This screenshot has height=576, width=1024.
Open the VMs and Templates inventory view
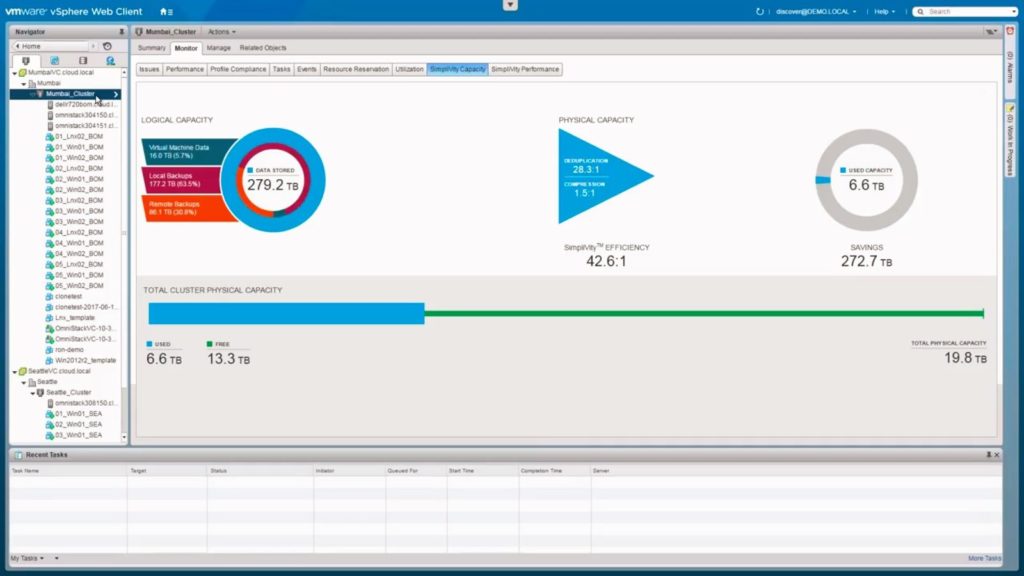pos(53,60)
